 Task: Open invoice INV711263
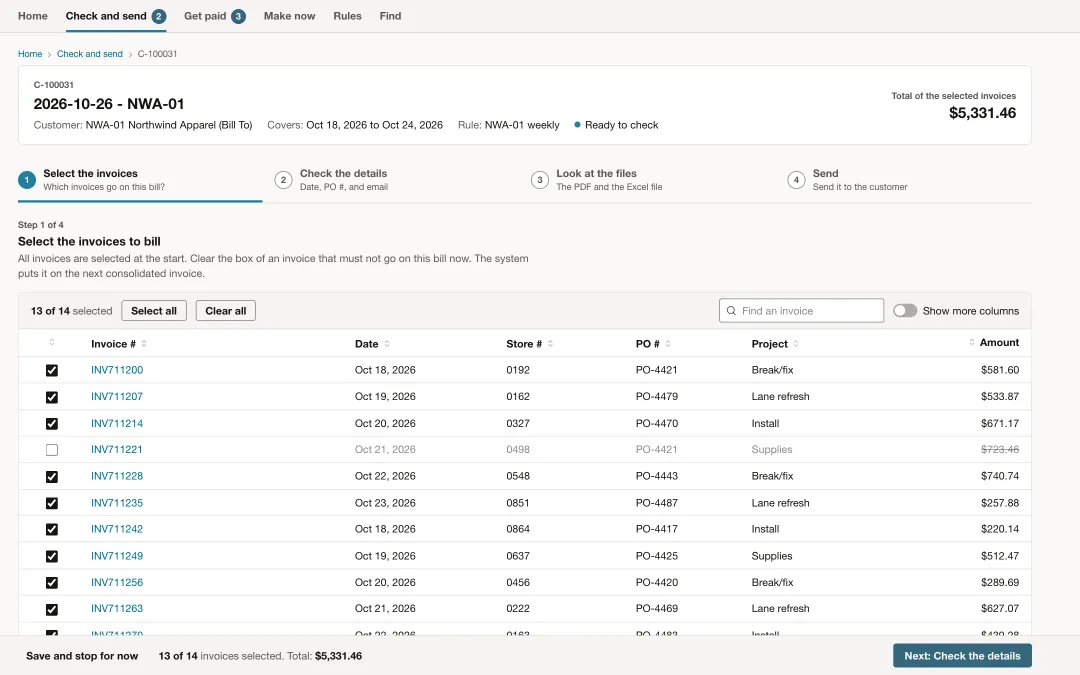point(117,608)
